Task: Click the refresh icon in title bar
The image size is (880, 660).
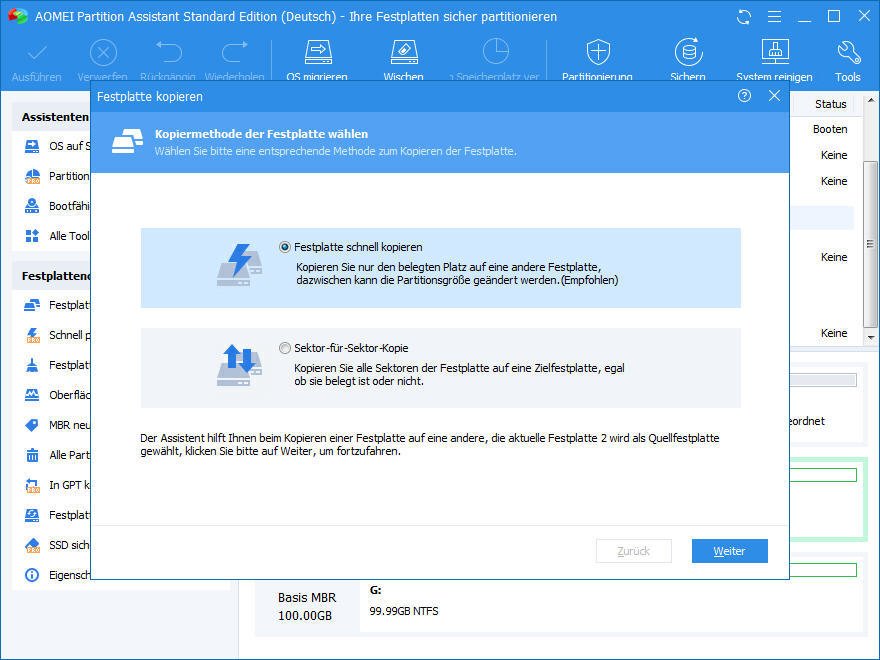Action: pyautogui.click(x=744, y=17)
